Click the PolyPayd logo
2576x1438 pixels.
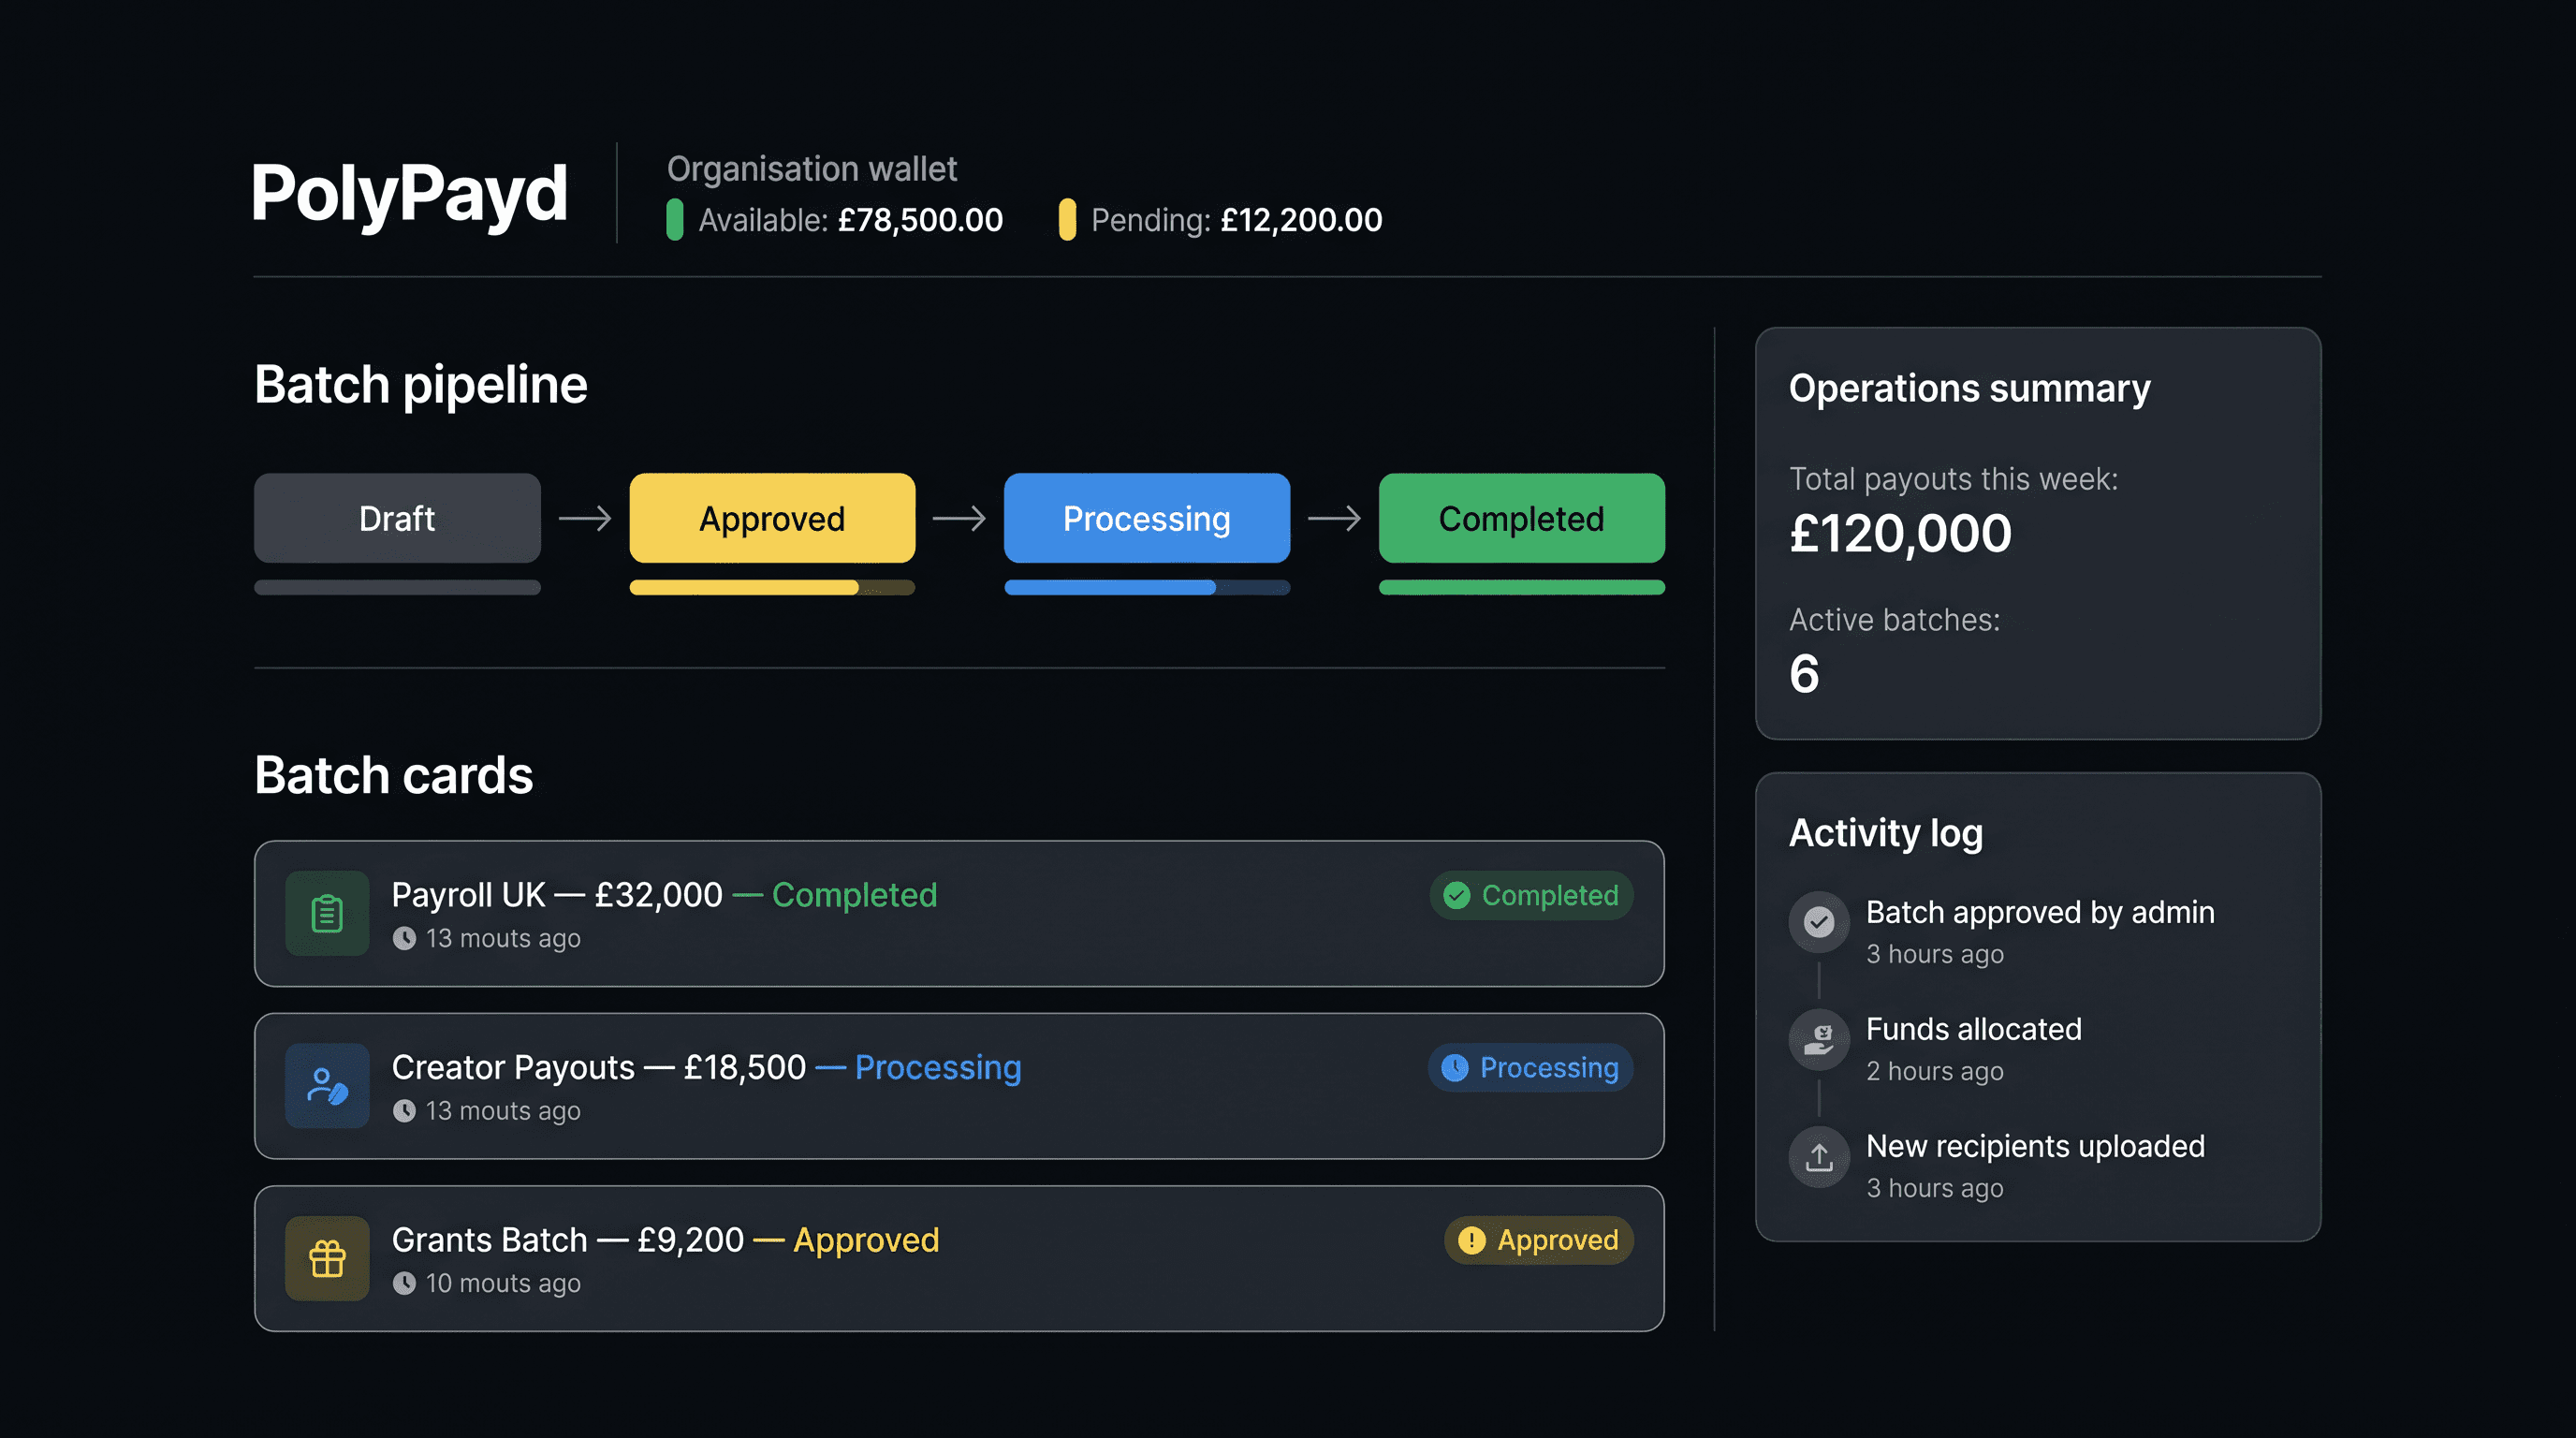tap(410, 192)
